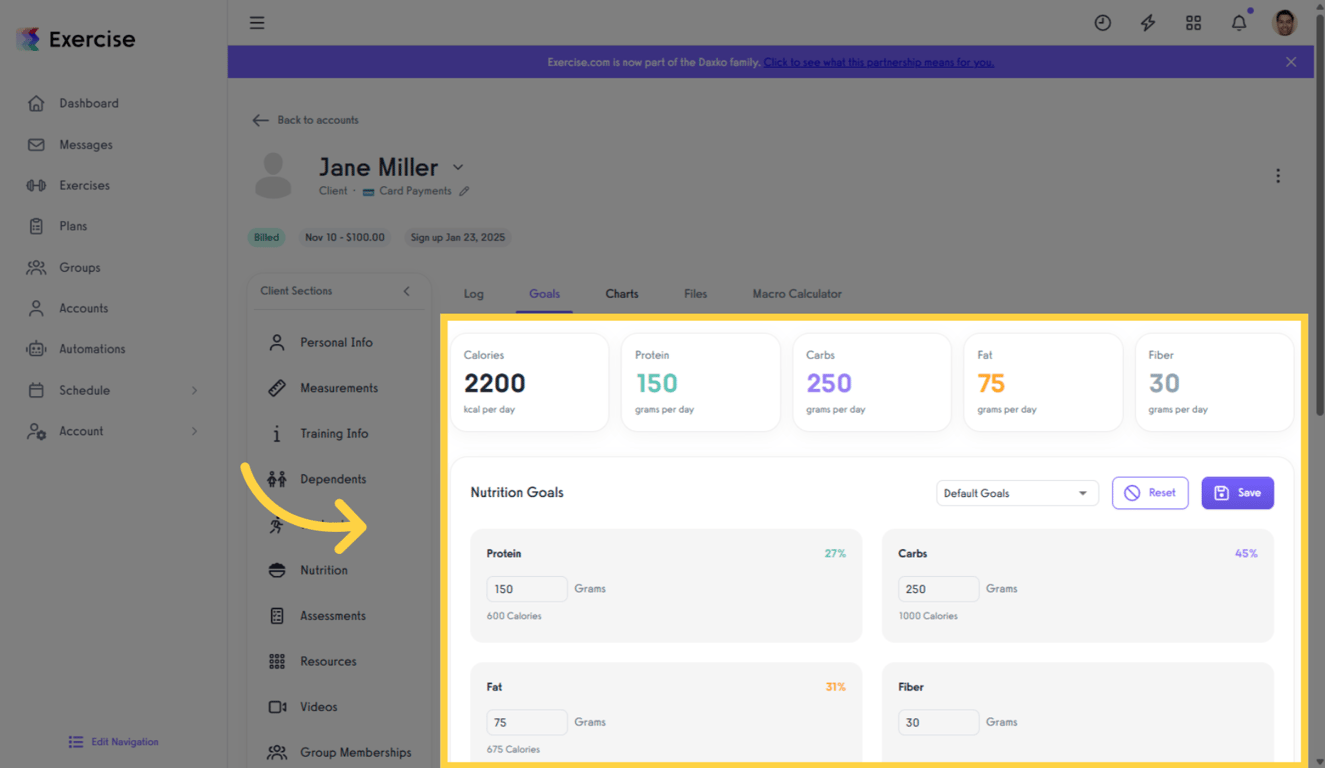The width and height of the screenshot is (1325, 768).
Task: Expand the chevron next to Jane Miller
Action: pos(458,167)
